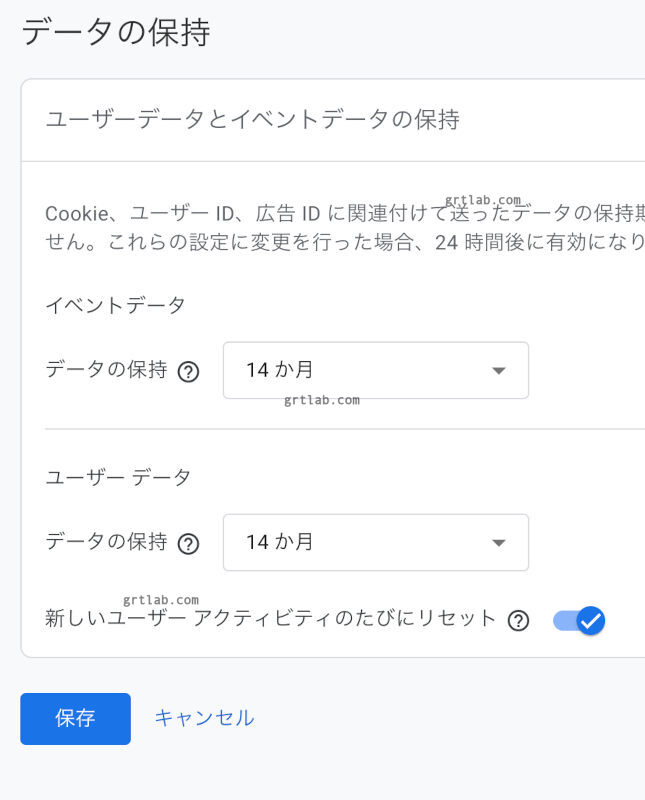Click help icon beside user data retention
The height and width of the screenshot is (800, 645).
[x=188, y=543]
